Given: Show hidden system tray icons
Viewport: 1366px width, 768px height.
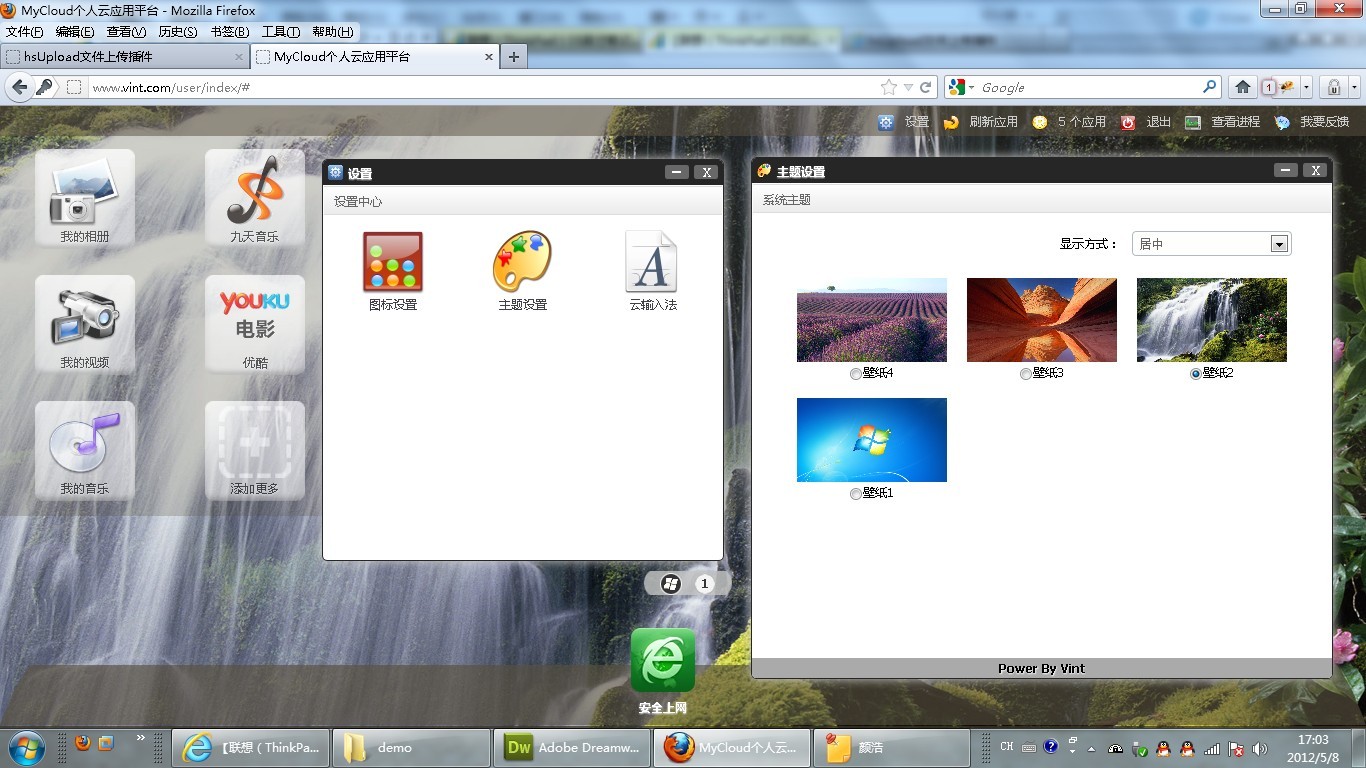Looking at the screenshot, I should [x=1090, y=748].
